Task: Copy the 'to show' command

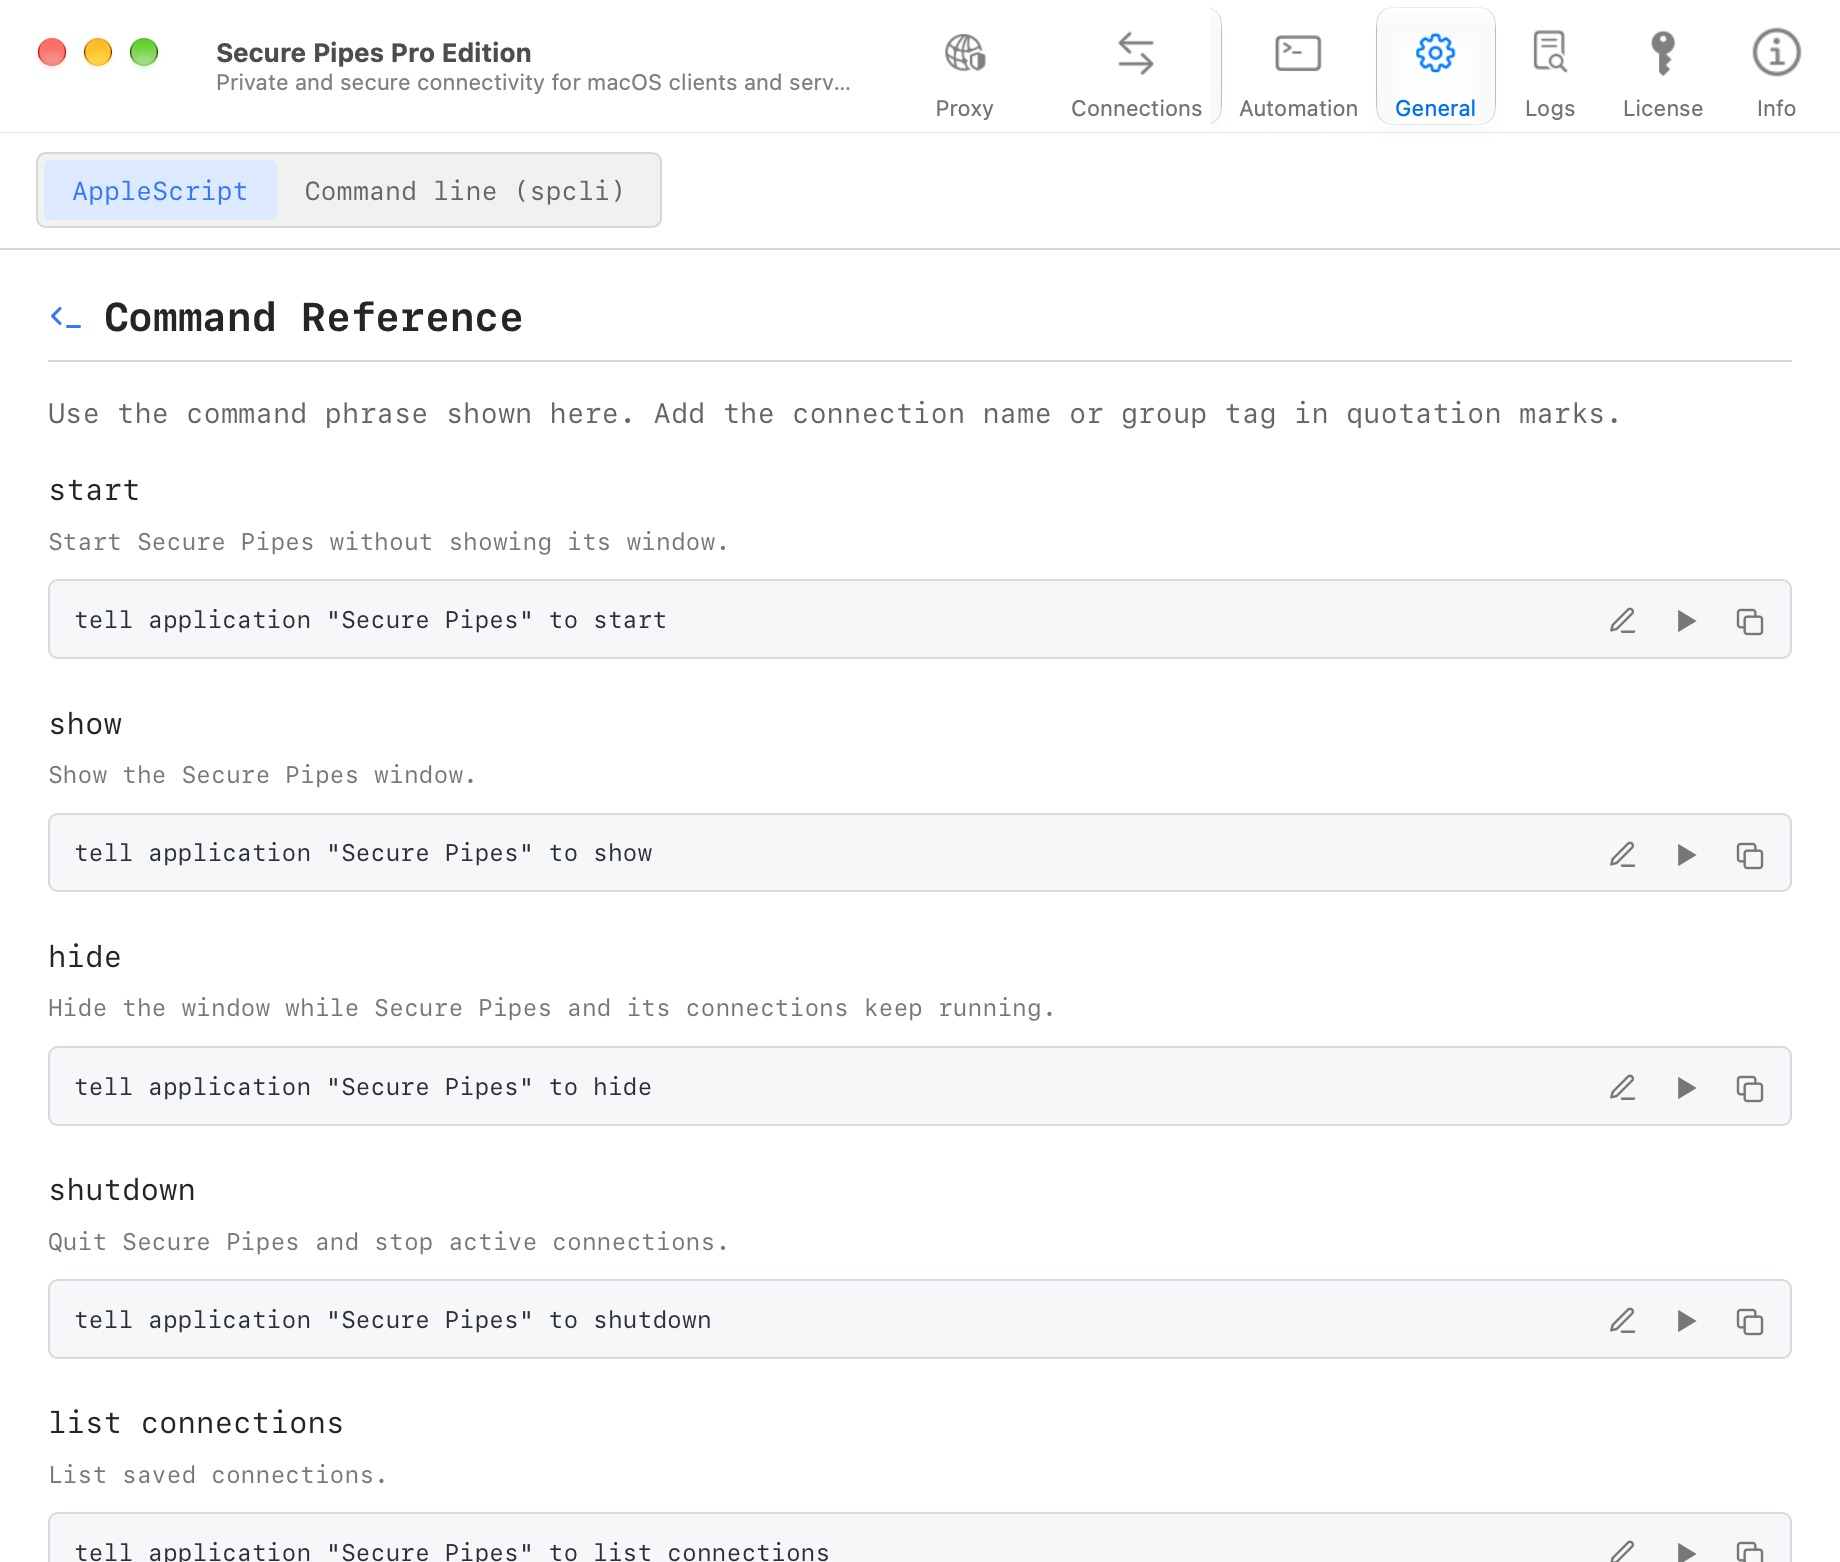Action: (1750, 854)
